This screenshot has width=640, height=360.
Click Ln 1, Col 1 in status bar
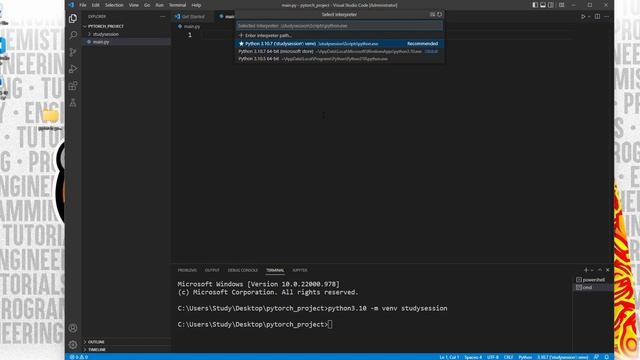coord(449,357)
